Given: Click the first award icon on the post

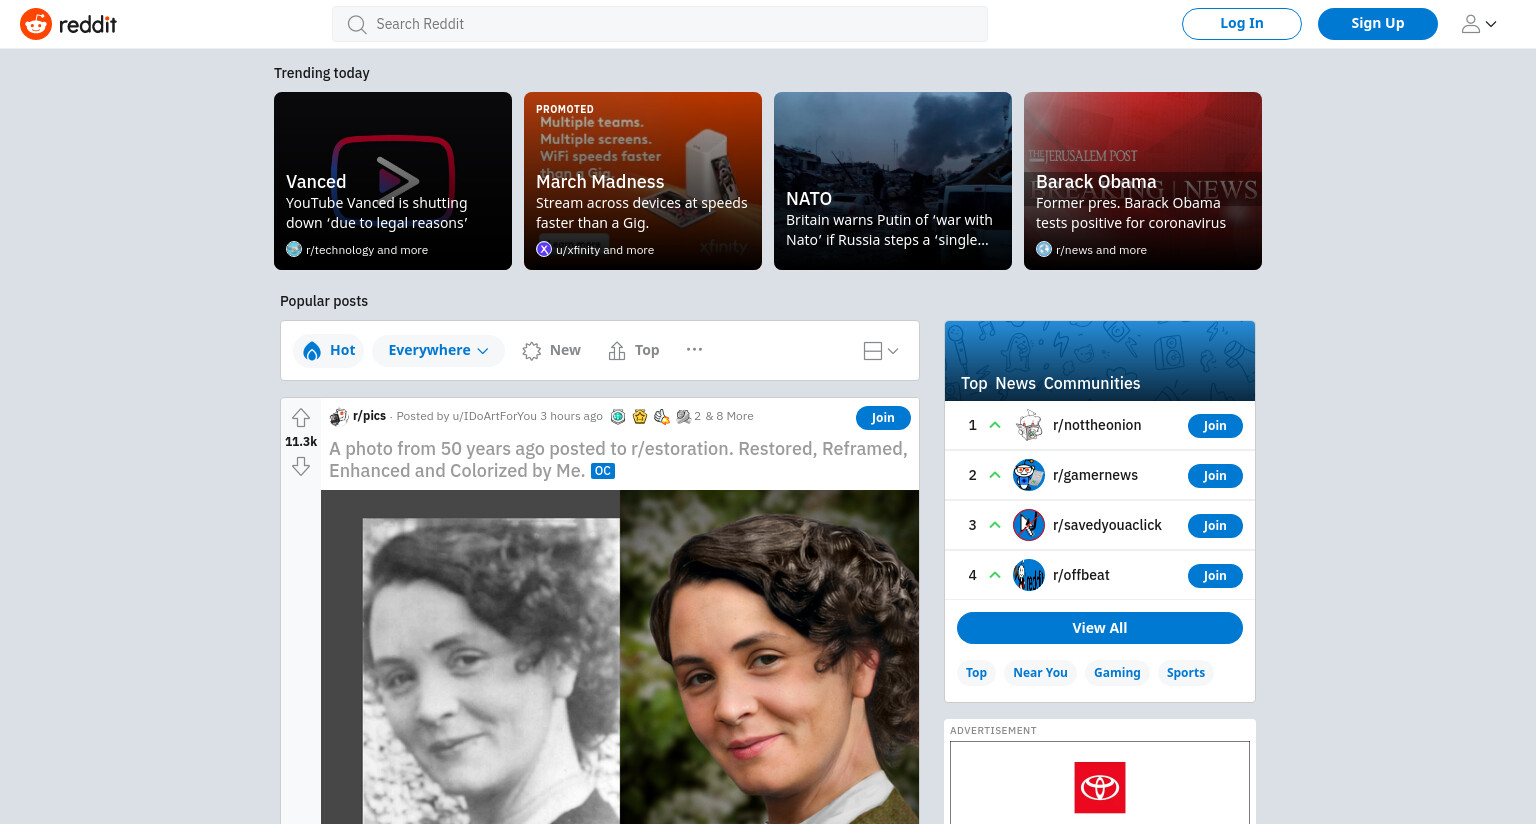Looking at the screenshot, I should (x=618, y=416).
